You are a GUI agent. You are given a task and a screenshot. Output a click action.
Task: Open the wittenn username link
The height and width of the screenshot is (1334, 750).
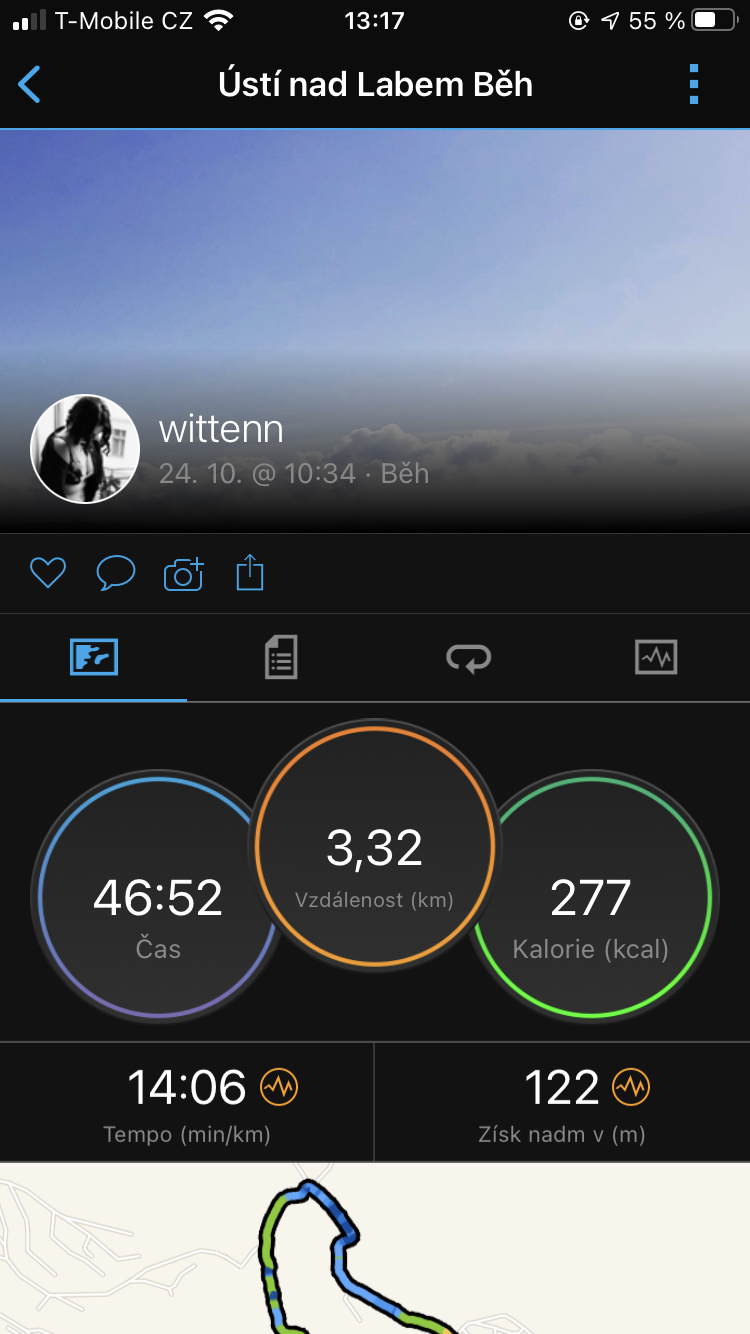click(221, 429)
